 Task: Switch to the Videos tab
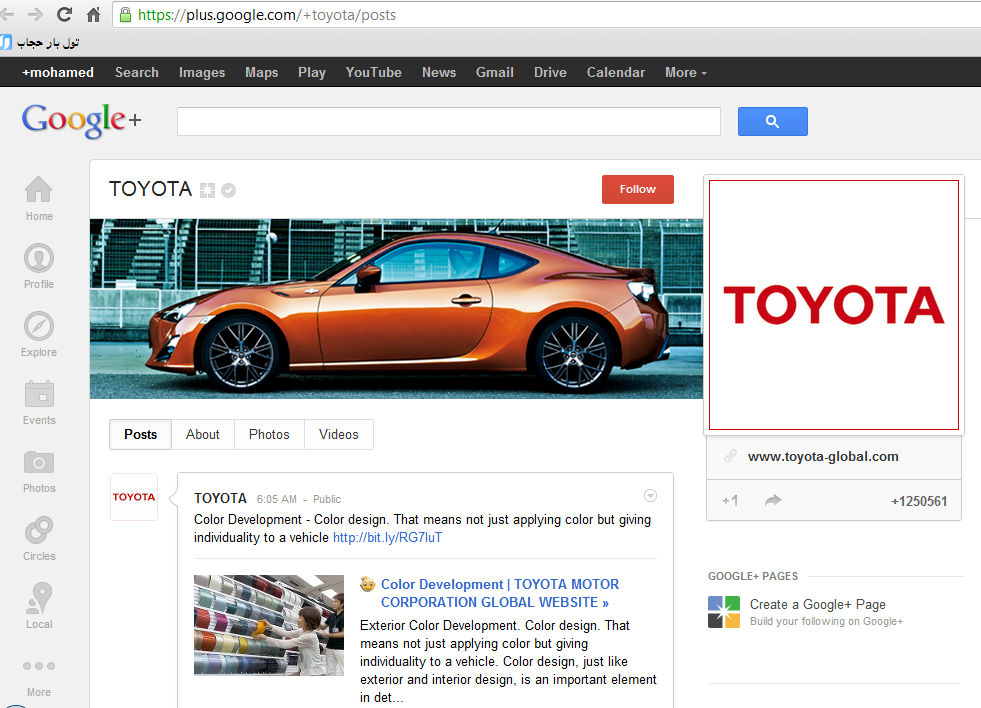tap(338, 435)
